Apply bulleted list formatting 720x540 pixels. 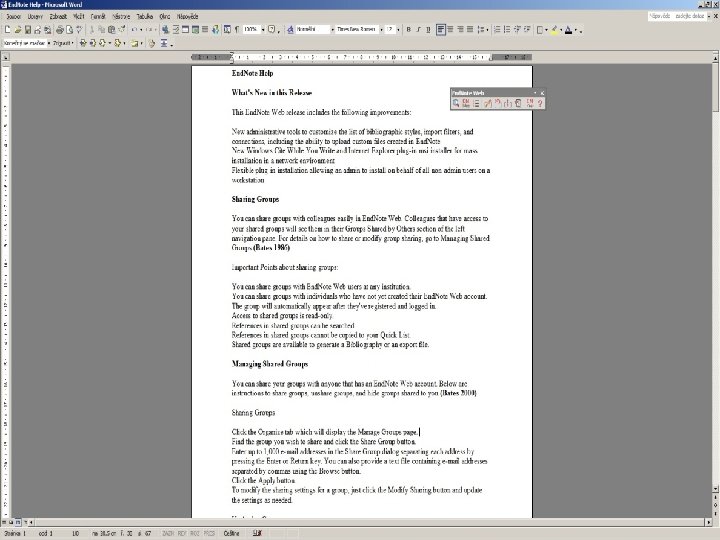507,30
